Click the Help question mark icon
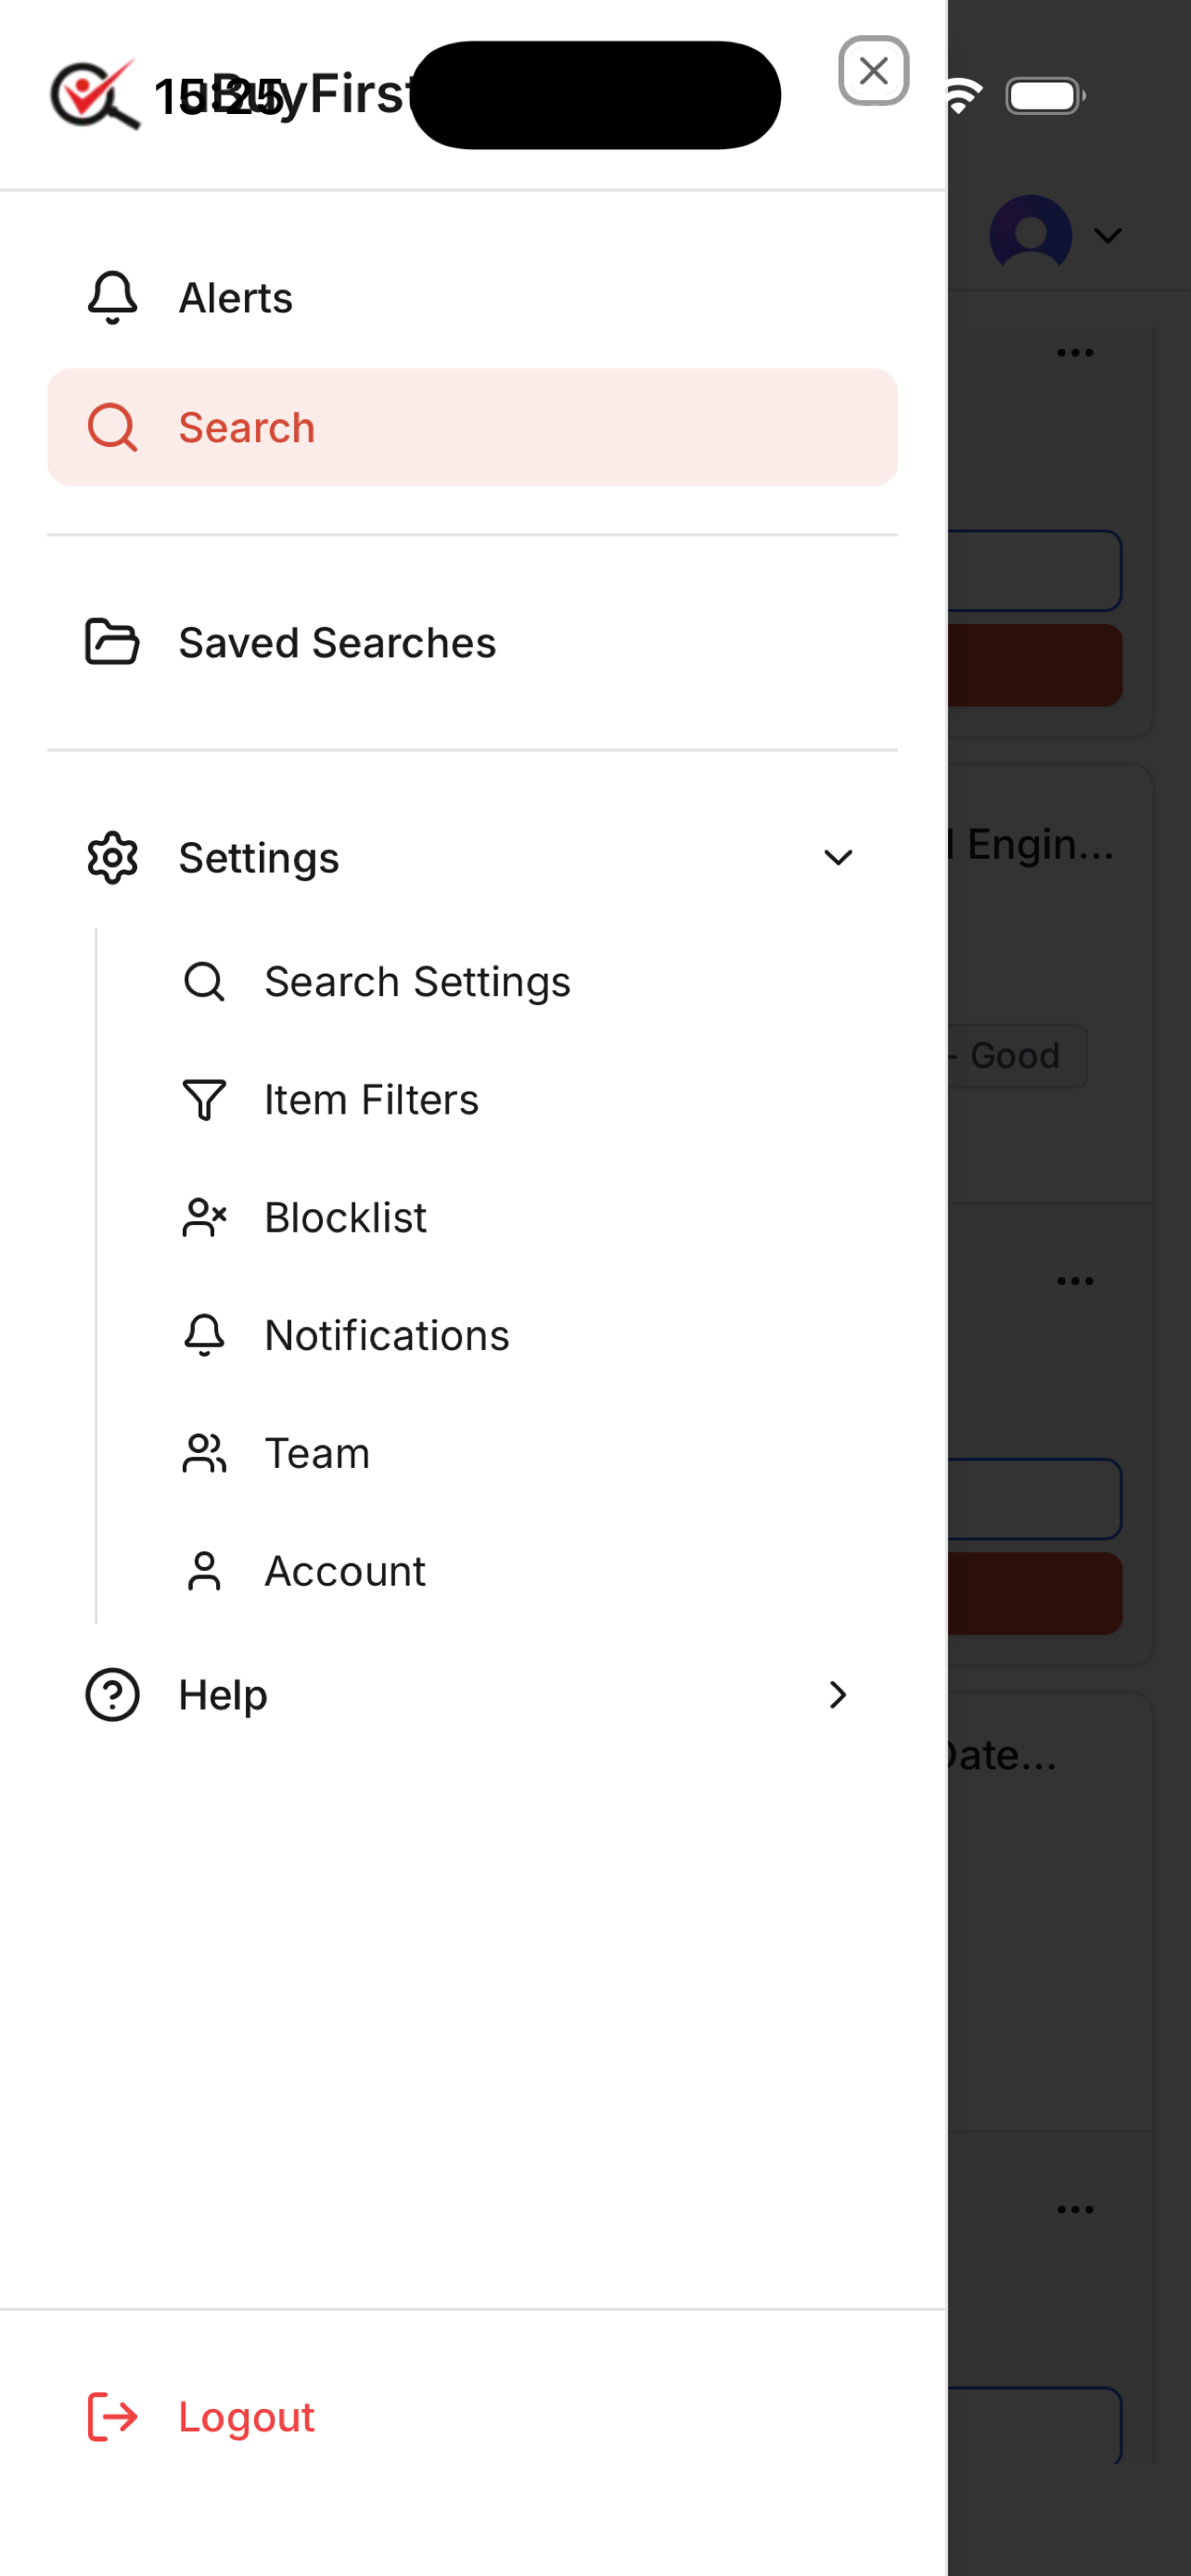This screenshot has width=1191, height=2576. click(112, 1695)
